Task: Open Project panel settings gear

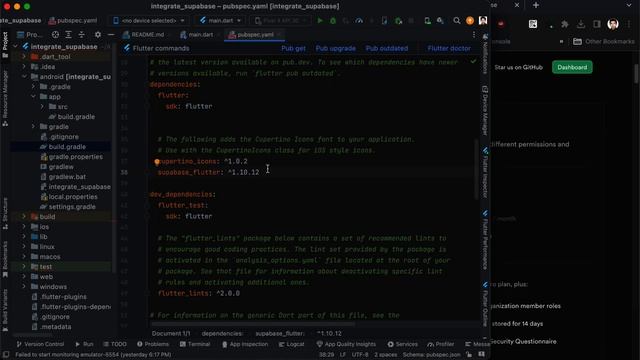Action: 98,35
